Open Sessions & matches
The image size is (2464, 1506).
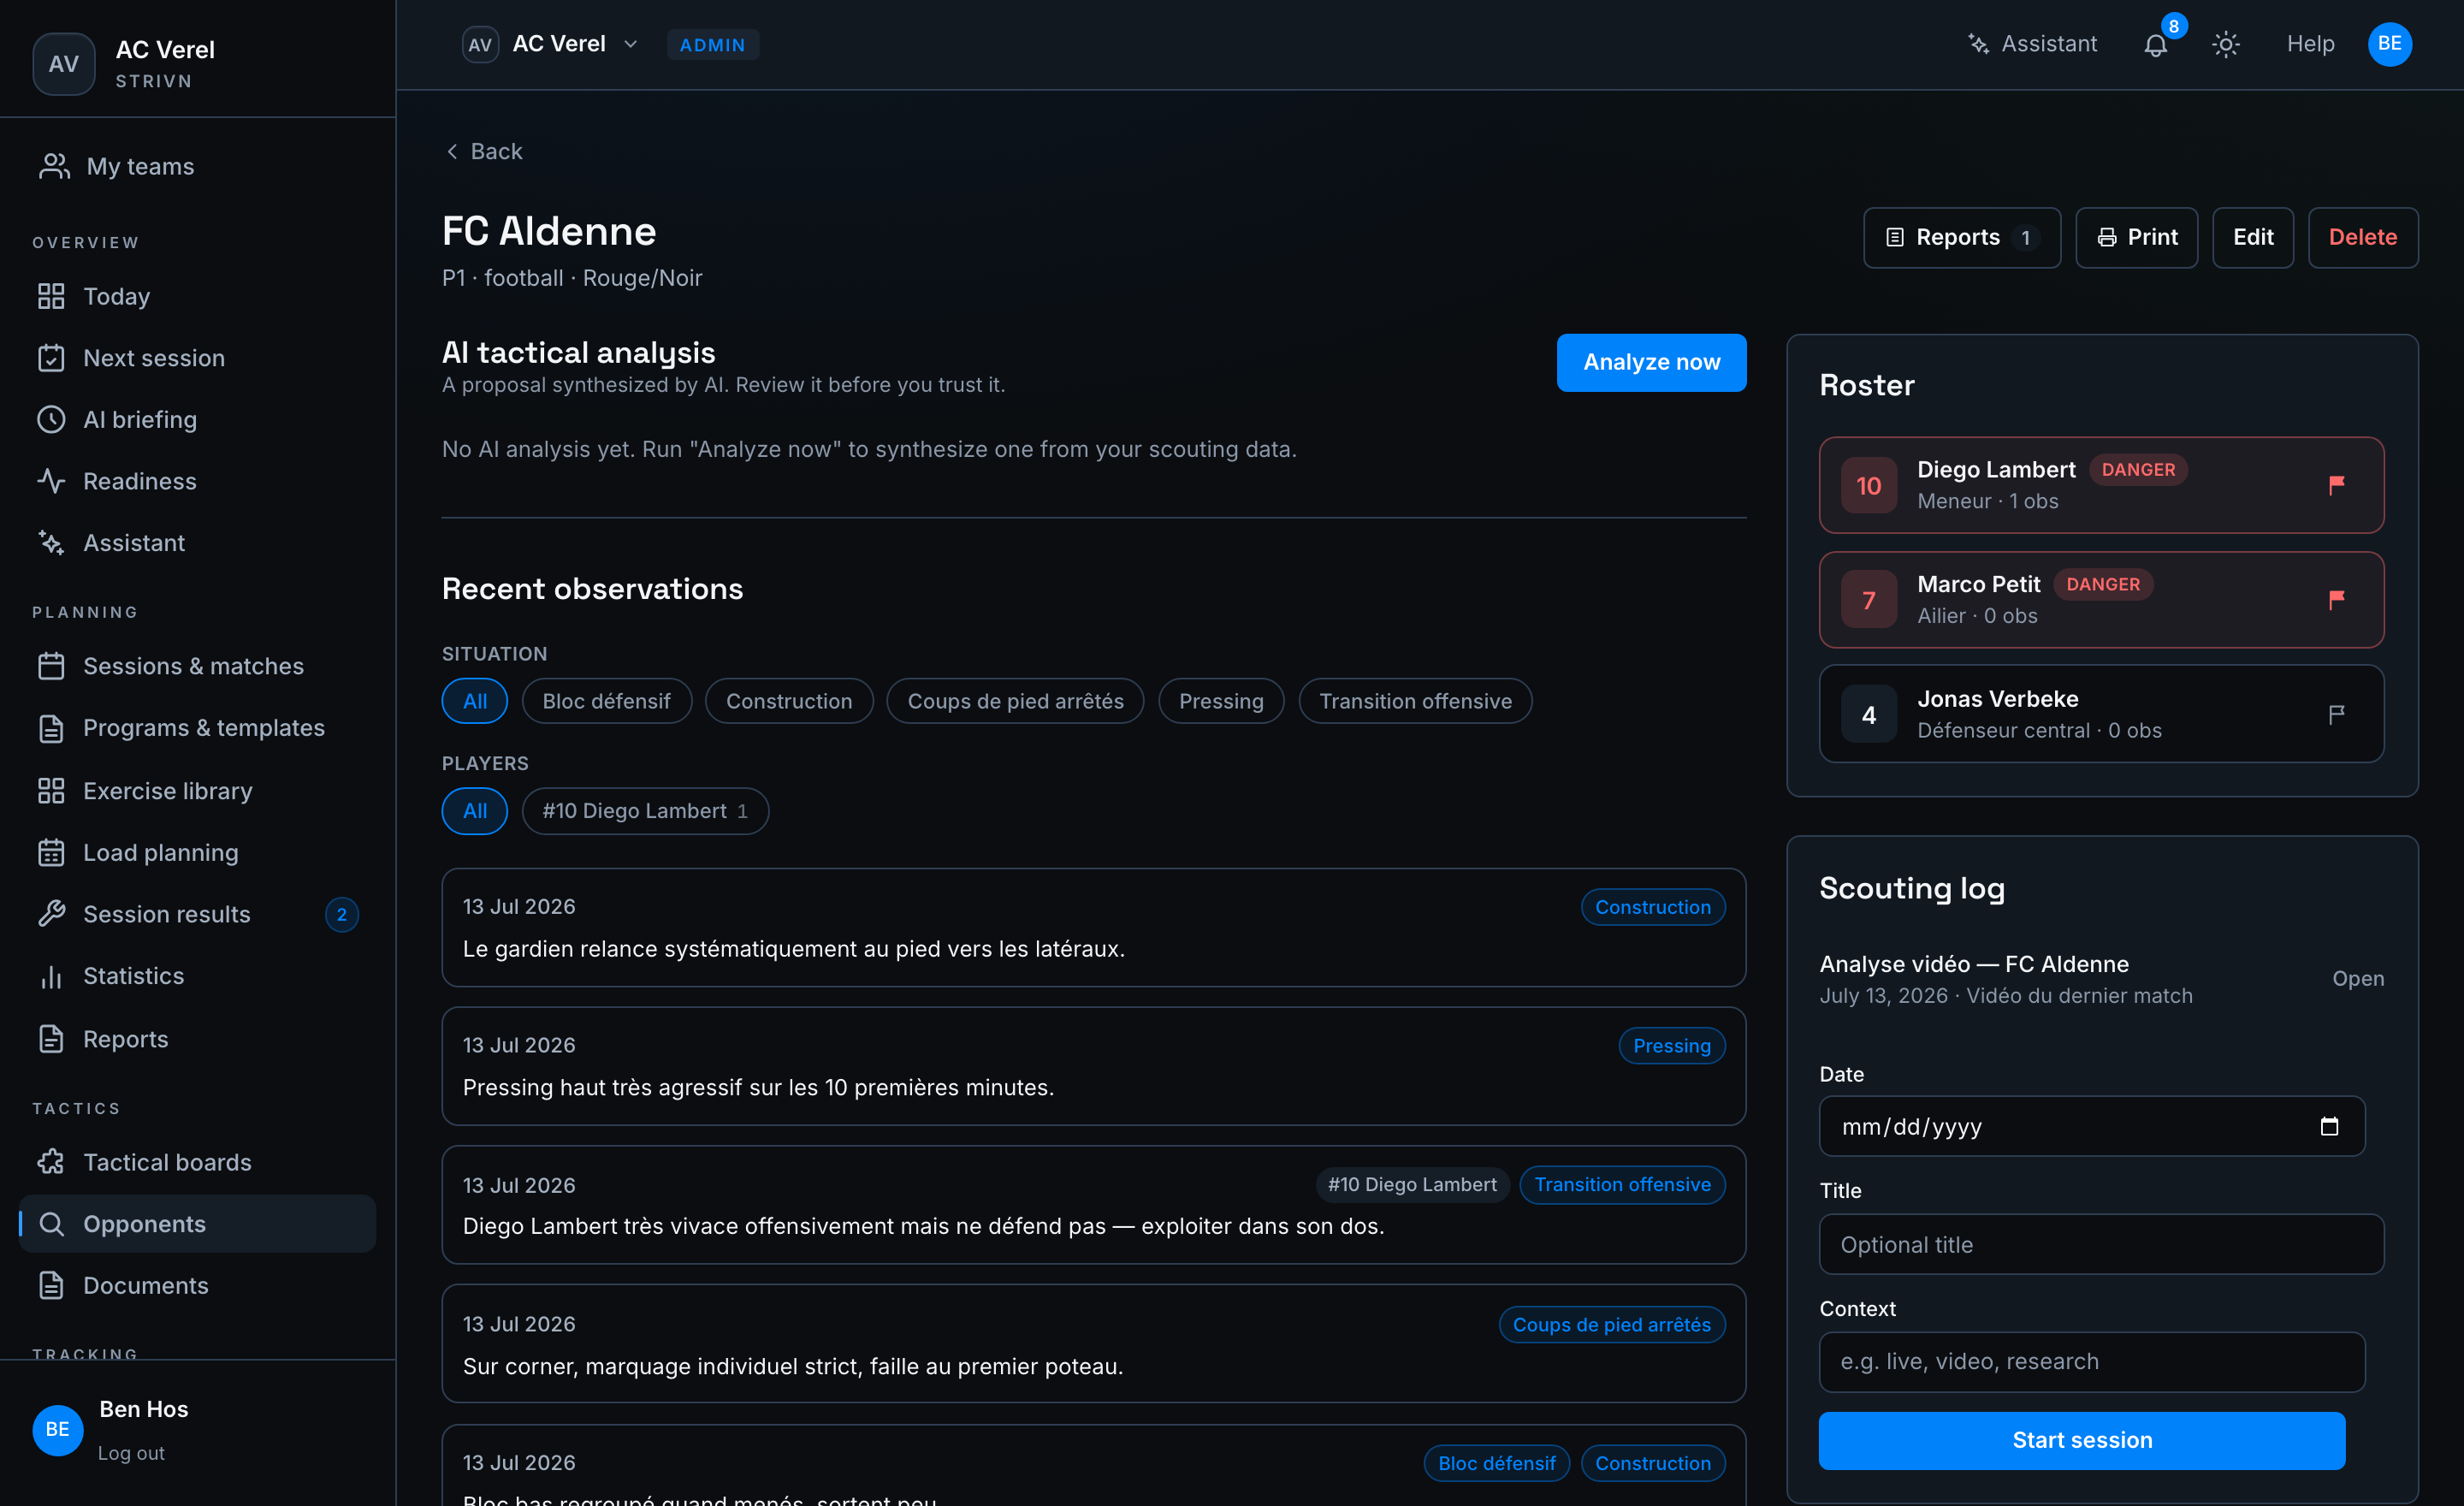pos(197,666)
